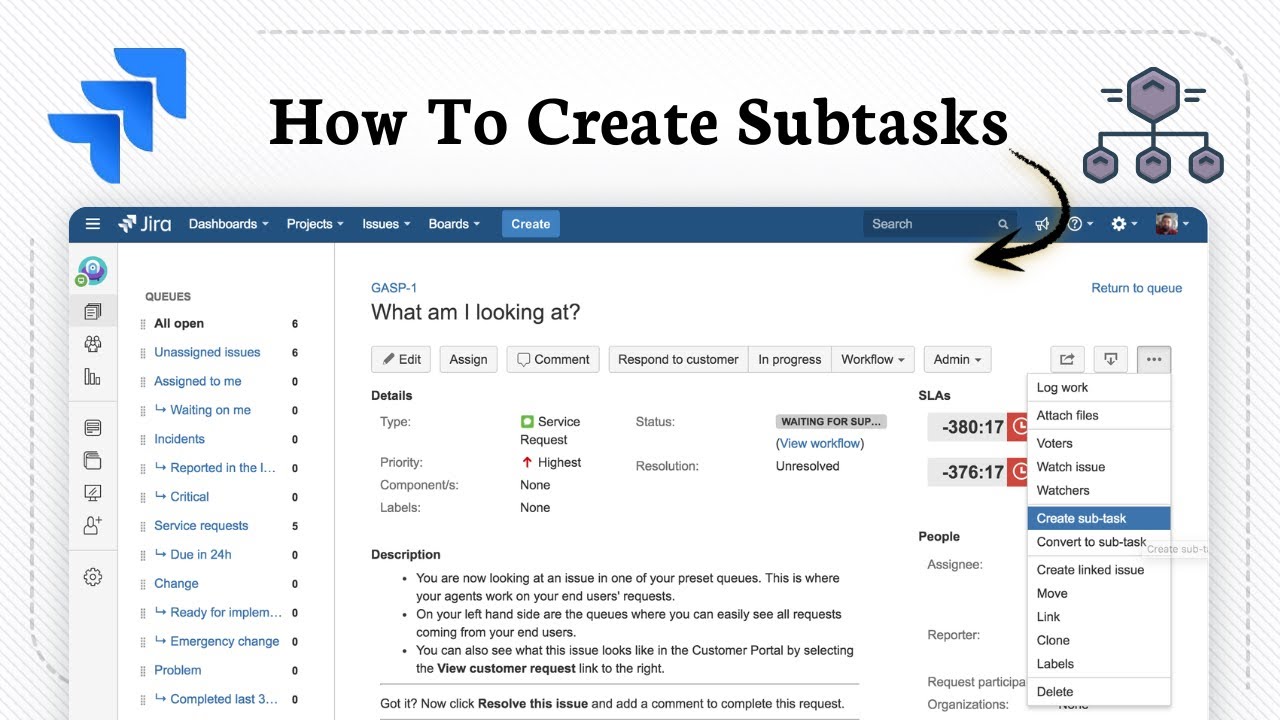This screenshot has width=1280, height=720.
Task: Select Convert to sub-task menu entry
Action: pos(1092,542)
